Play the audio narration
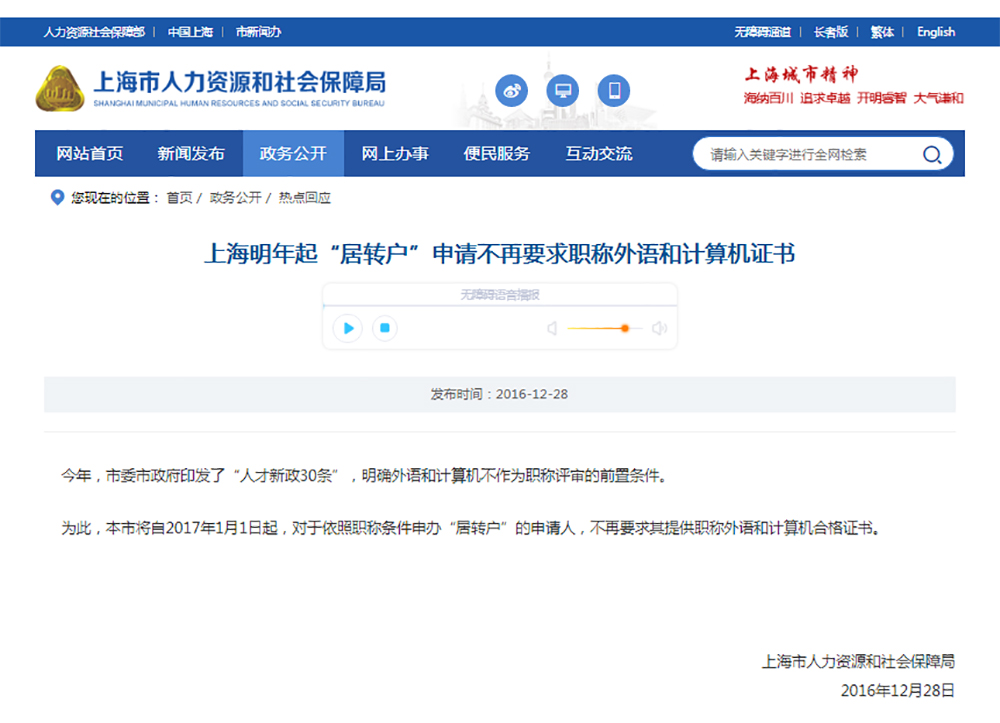The height and width of the screenshot is (723, 1000). pos(348,328)
